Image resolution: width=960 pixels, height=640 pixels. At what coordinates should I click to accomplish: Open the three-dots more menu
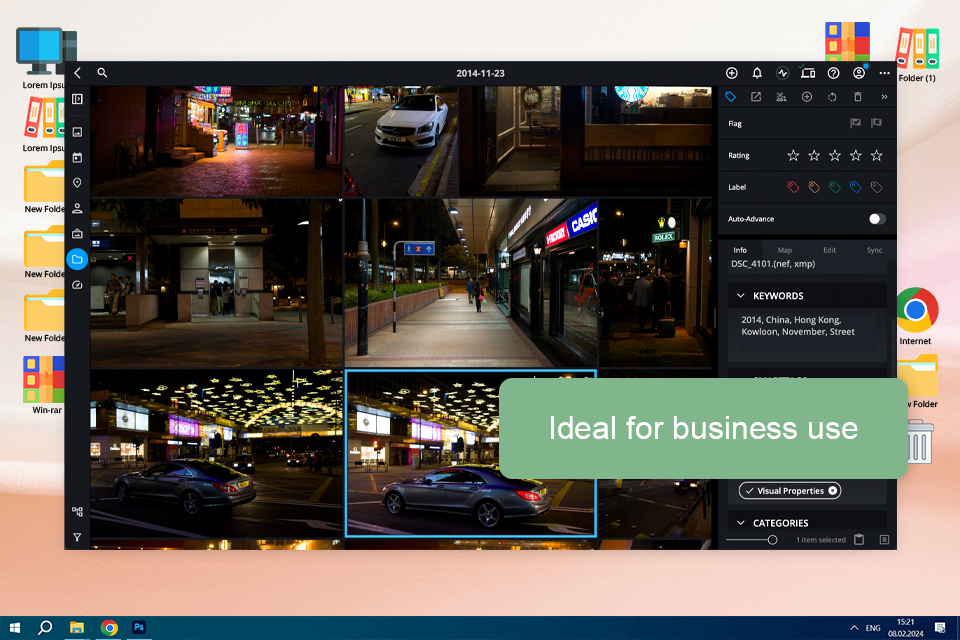(885, 73)
